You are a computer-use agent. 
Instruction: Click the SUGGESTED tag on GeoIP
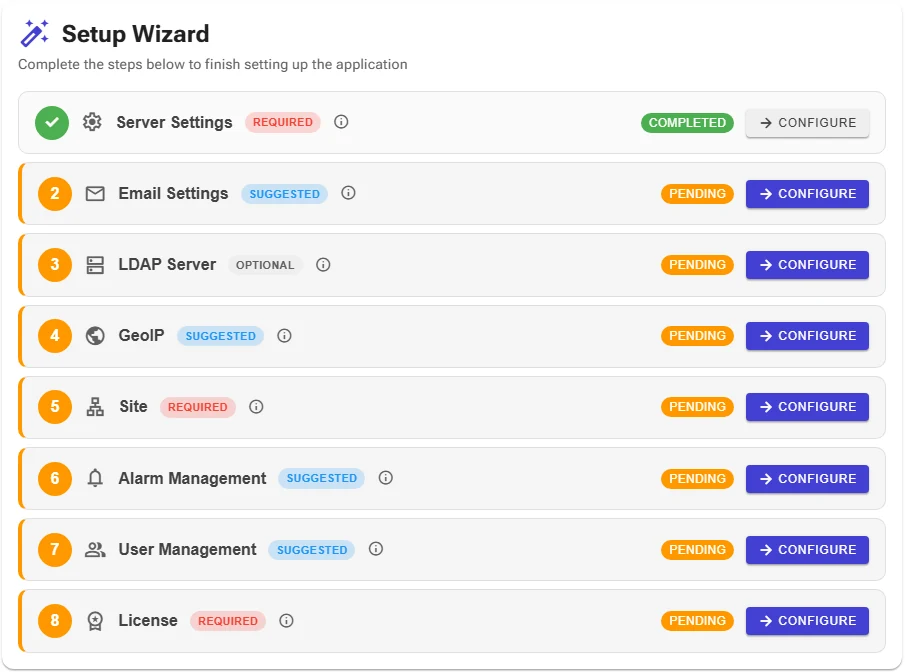220,336
